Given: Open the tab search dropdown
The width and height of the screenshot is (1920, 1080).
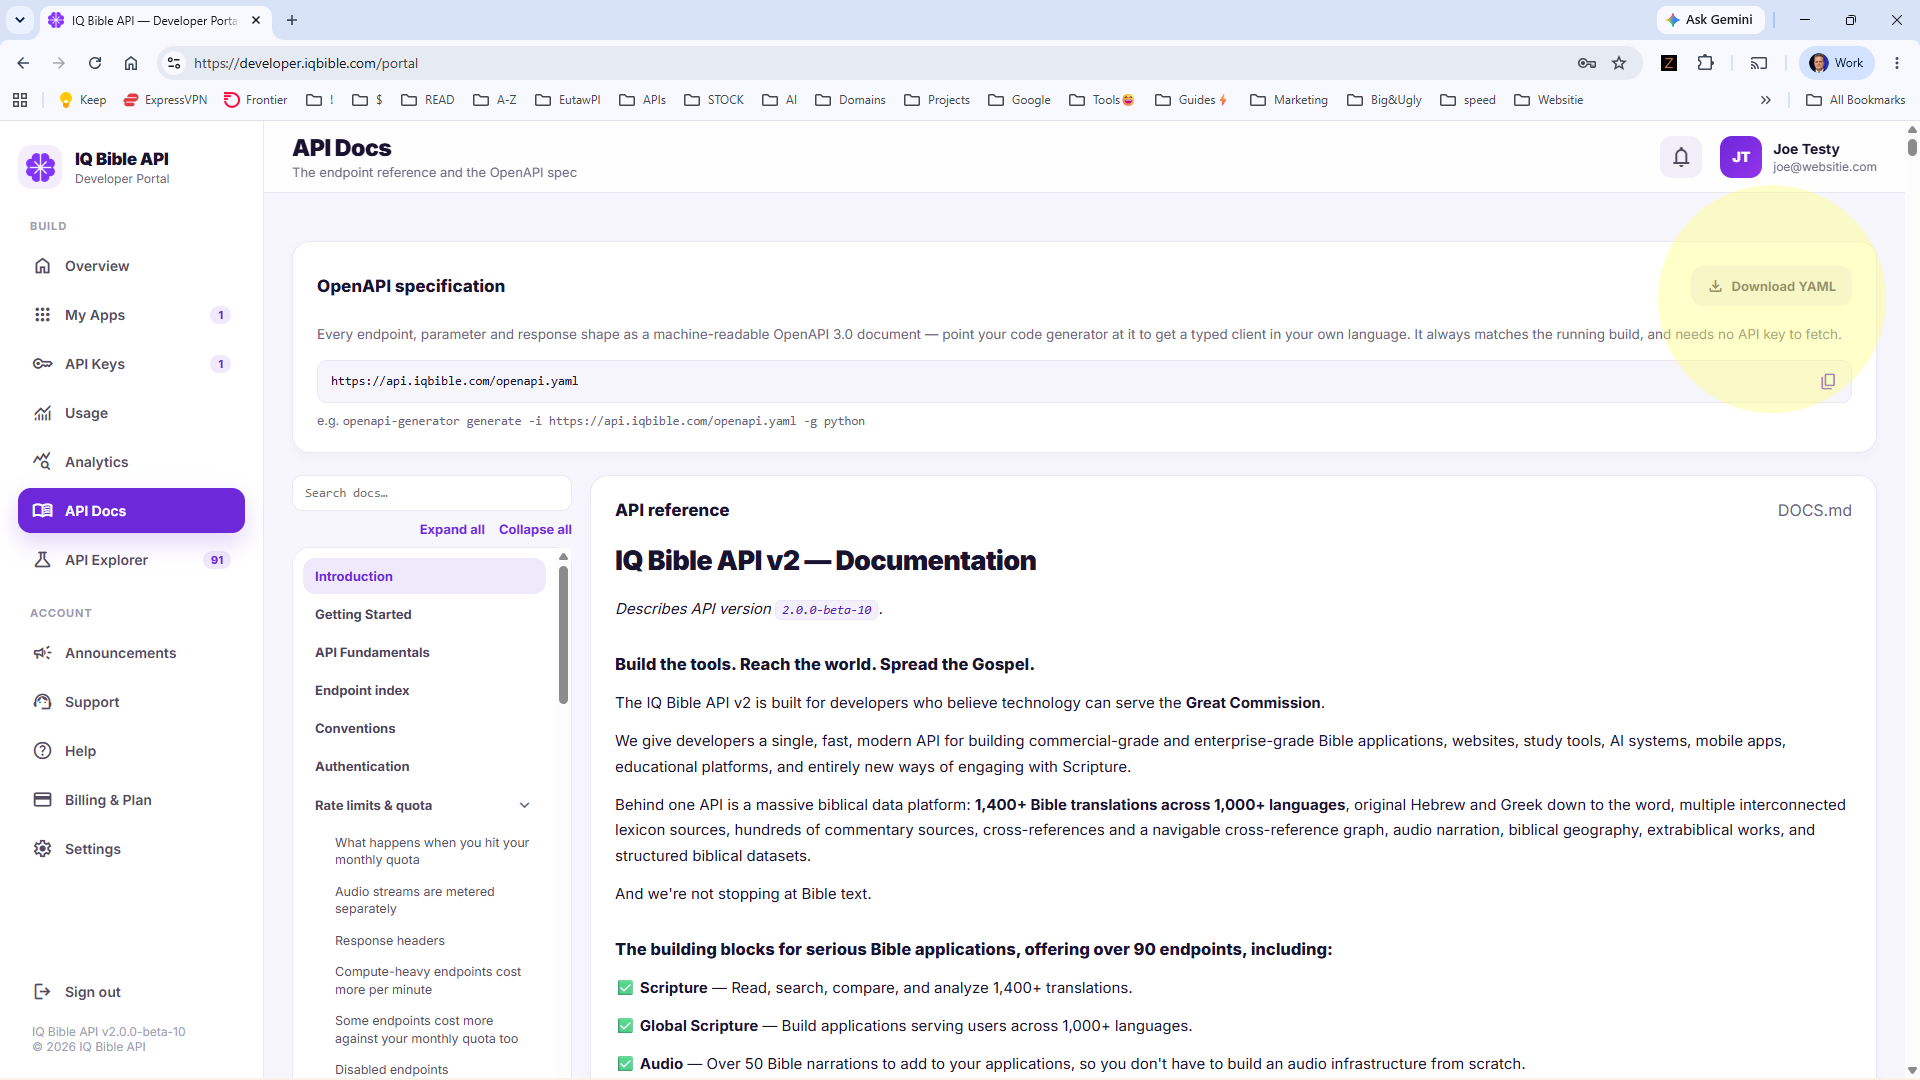Looking at the screenshot, I should [x=20, y=20].
